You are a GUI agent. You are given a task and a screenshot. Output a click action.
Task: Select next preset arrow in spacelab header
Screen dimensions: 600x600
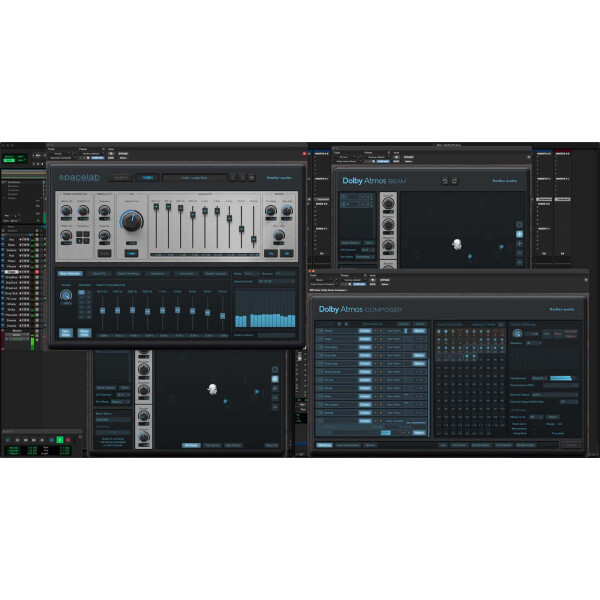tap(242, 178)
